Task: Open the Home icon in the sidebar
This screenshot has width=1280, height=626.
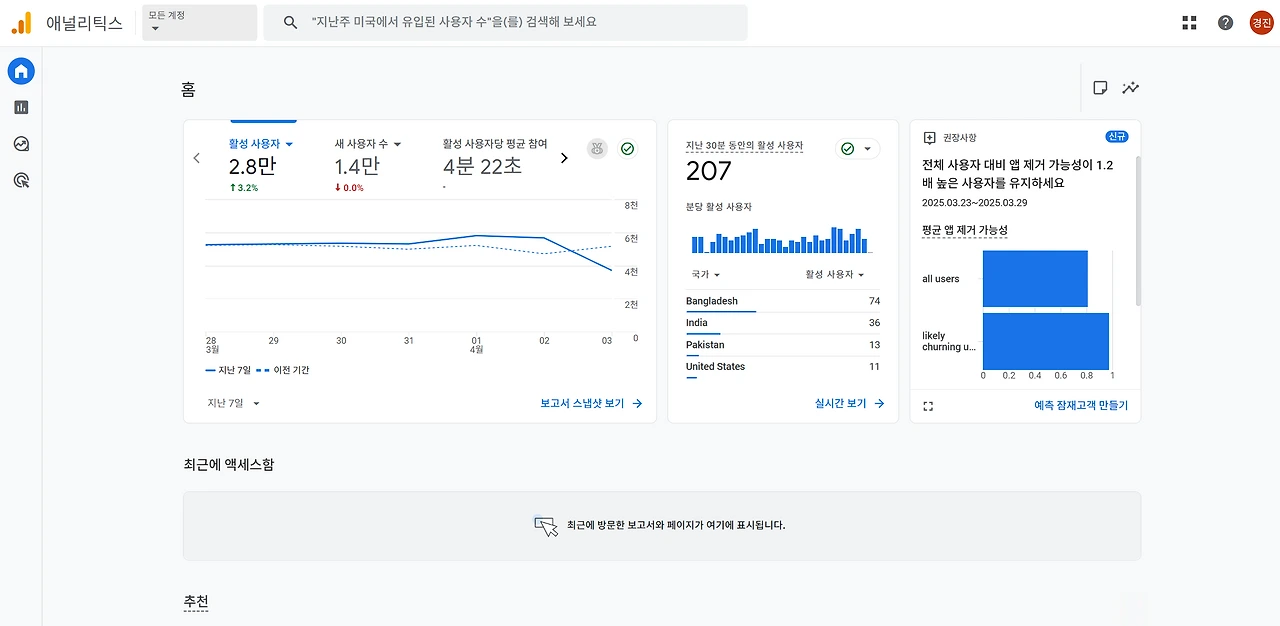Action: click(21, 71)
